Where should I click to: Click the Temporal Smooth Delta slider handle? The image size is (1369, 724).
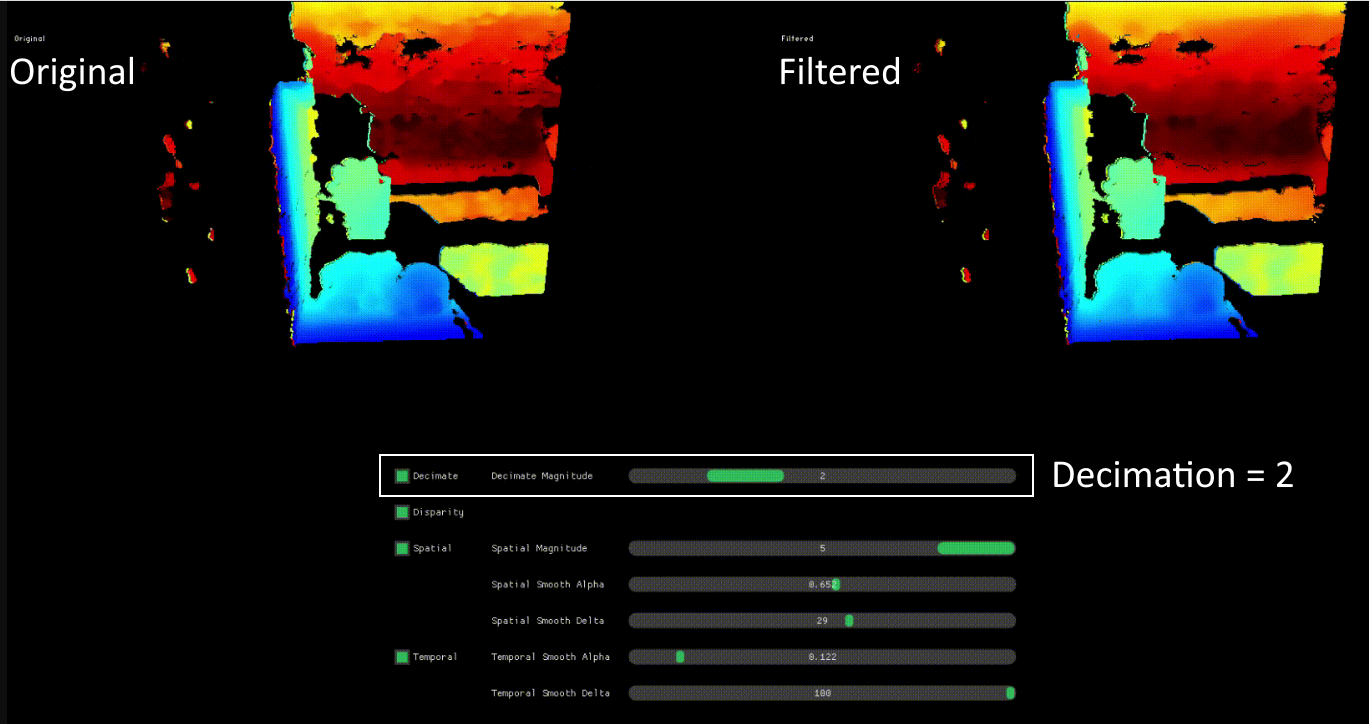click(1009, 692)
